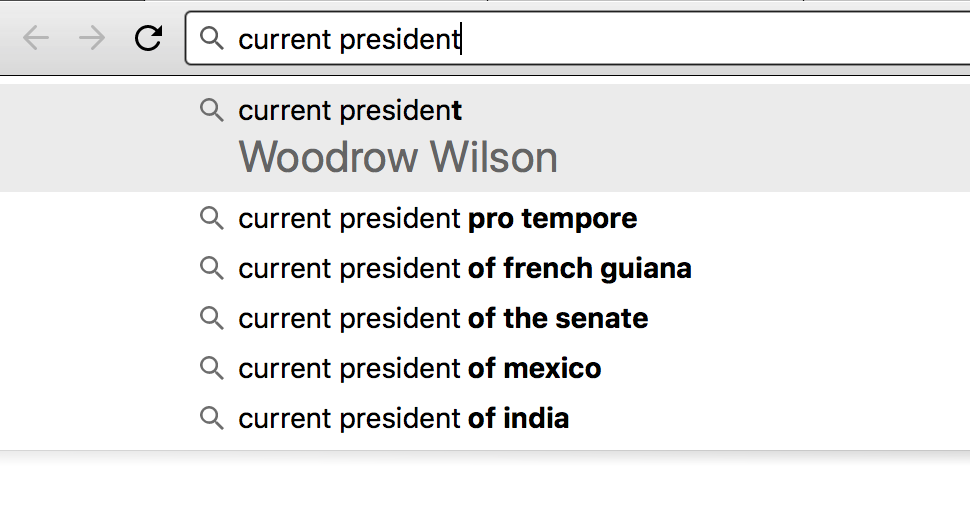
Task: Click the magnifier icon inside the address bar
Action: tap(212, 38)
